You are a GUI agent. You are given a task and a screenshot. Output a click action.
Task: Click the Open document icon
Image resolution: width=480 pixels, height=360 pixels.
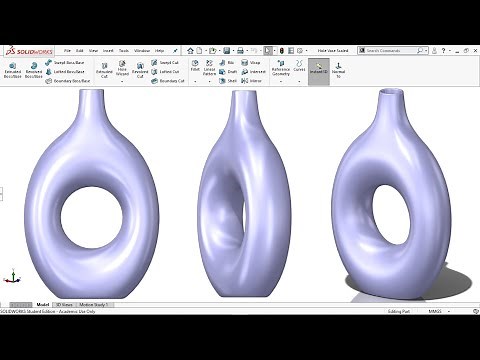click(x=213, y=51)
